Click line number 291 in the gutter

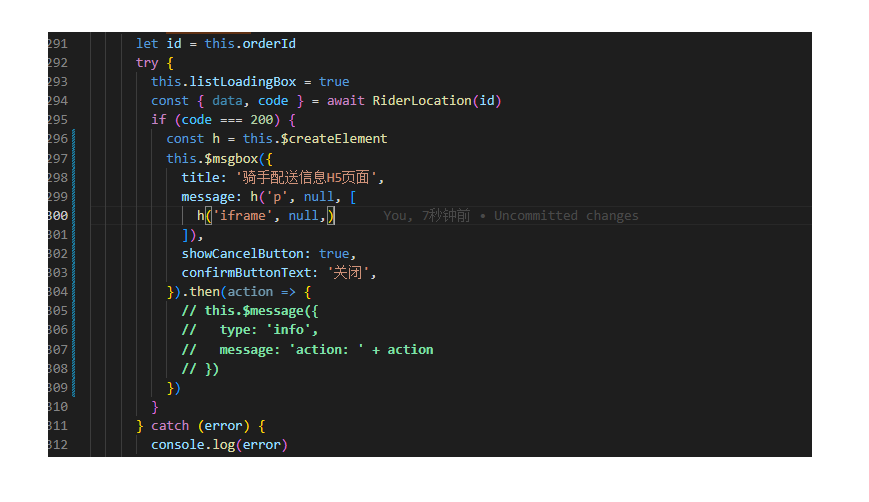pos(58,44)
